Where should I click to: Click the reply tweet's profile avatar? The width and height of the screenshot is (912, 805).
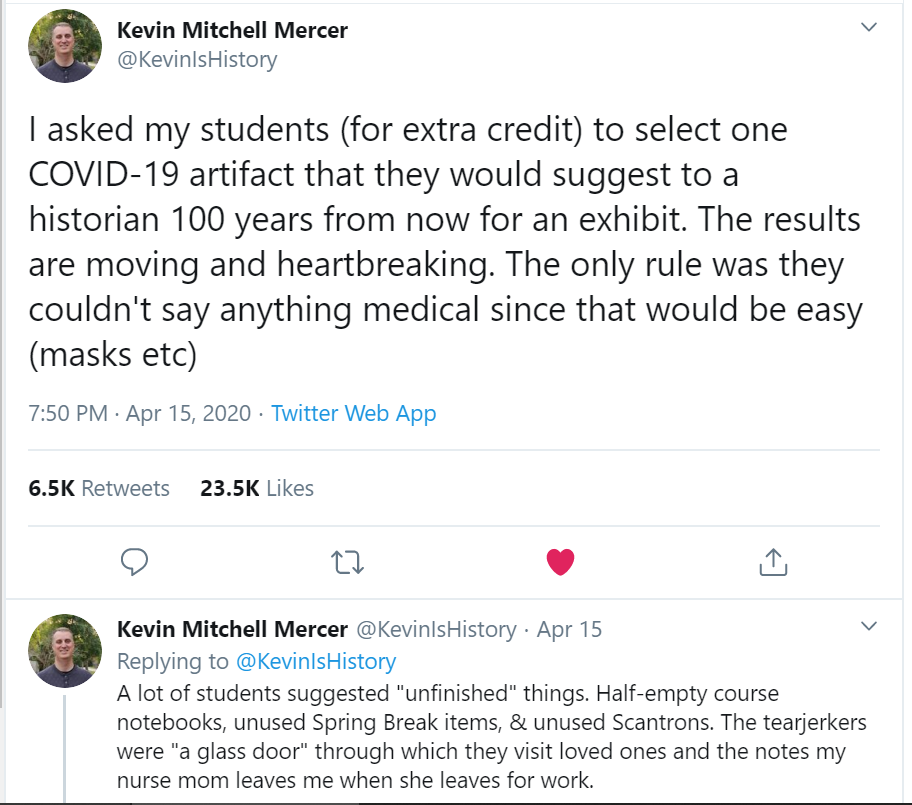pyautogui.click(x=64, y=650)
